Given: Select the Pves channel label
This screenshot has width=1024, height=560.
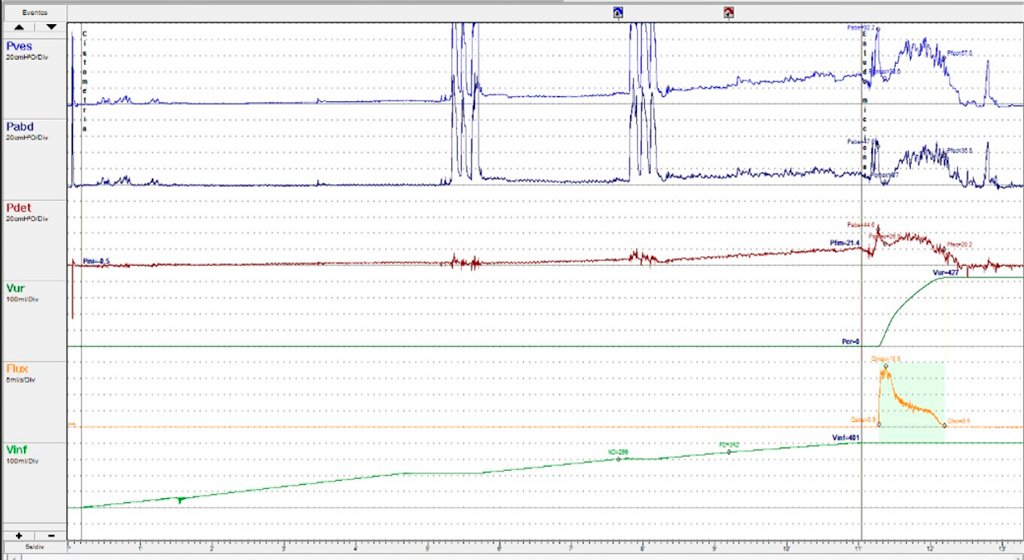Looking at the screenshot, I should (22, 45).
